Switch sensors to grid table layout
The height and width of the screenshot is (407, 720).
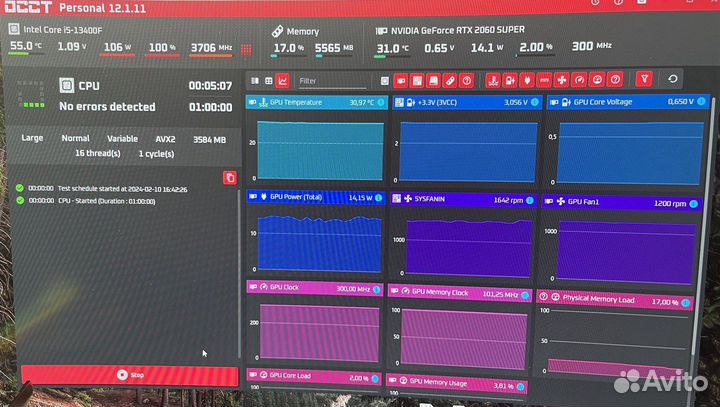[269, 81]
